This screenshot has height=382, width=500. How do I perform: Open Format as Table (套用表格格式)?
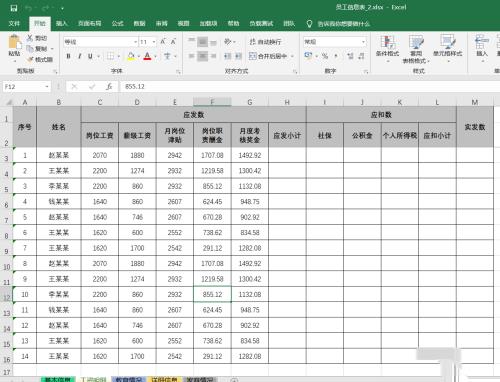416,49
